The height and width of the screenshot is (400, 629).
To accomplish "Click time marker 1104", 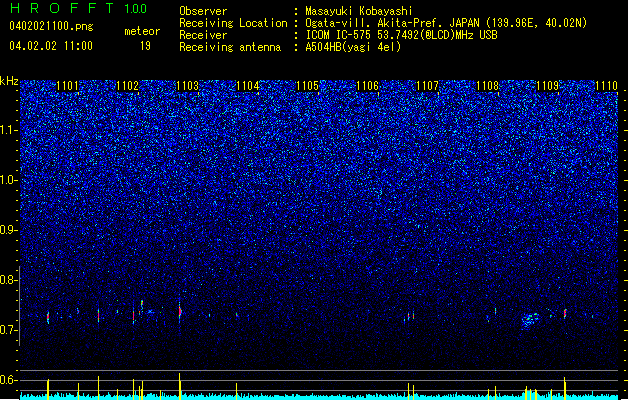I will [248, 86].
